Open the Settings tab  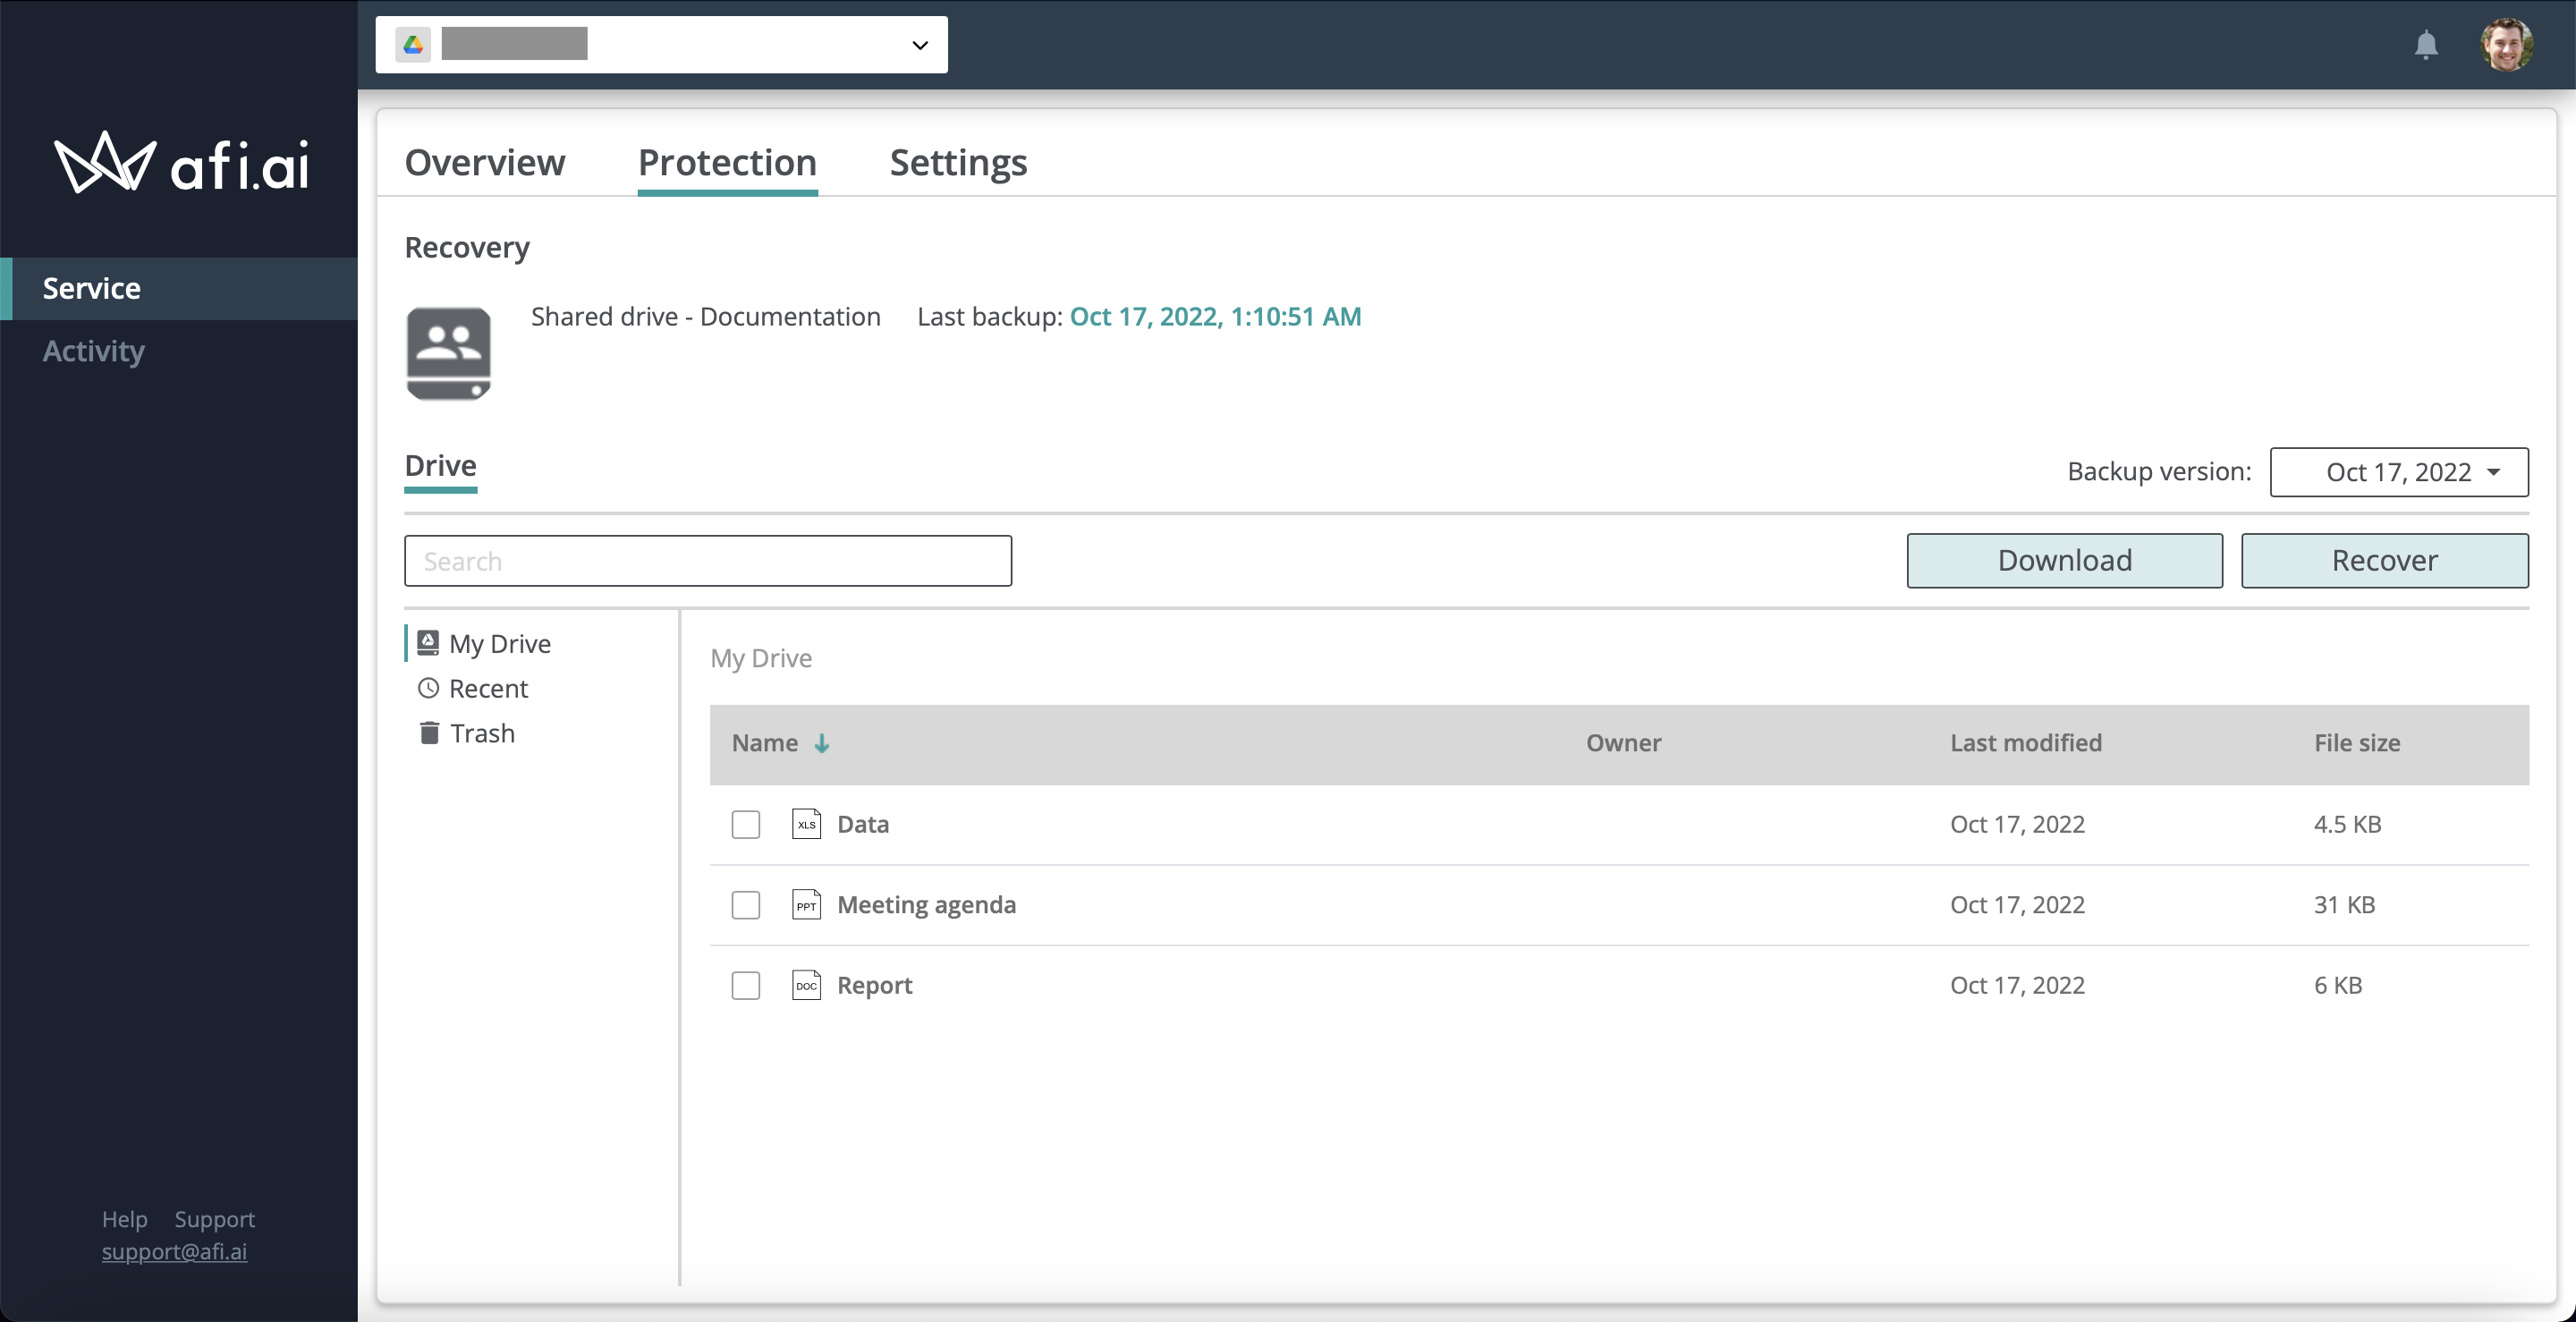958,163
